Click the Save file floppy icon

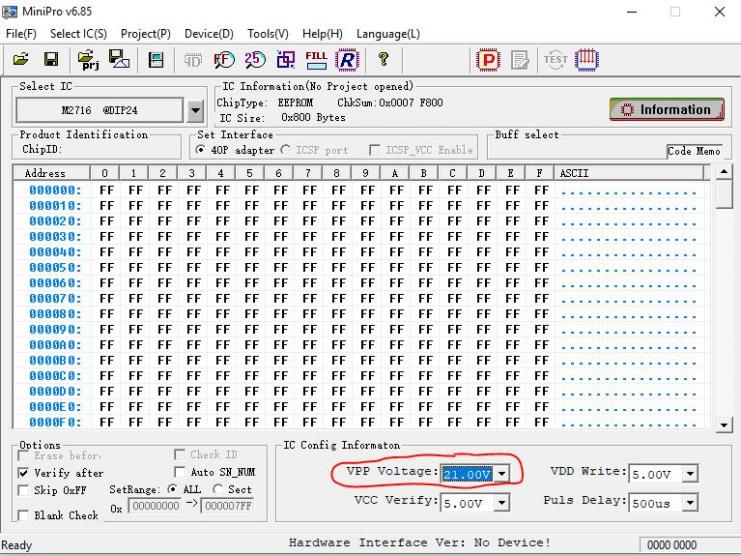[x=50, y=61]
